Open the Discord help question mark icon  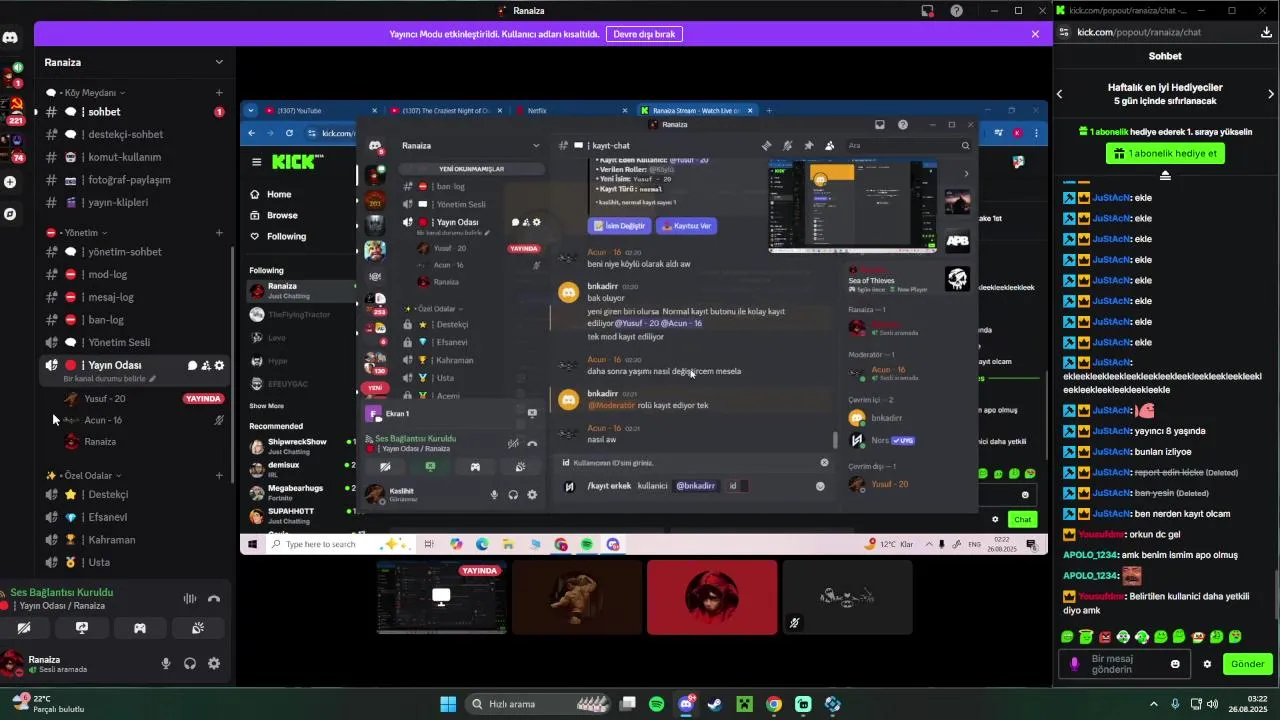[957, 11]
